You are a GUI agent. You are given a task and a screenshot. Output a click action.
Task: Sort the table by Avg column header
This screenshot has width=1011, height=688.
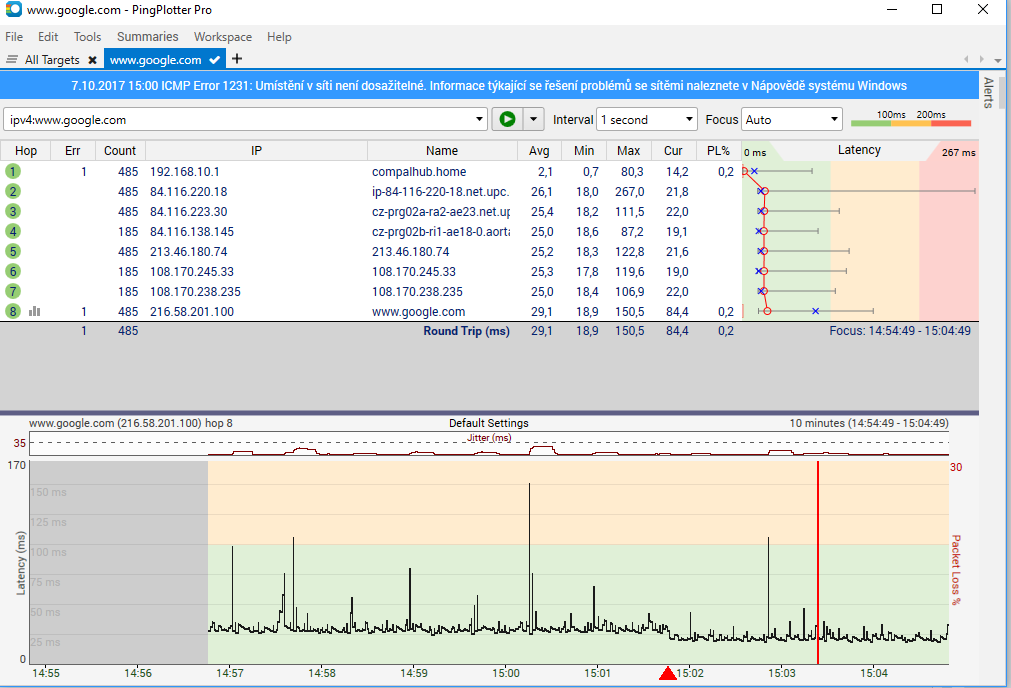[x=539, y=150]
